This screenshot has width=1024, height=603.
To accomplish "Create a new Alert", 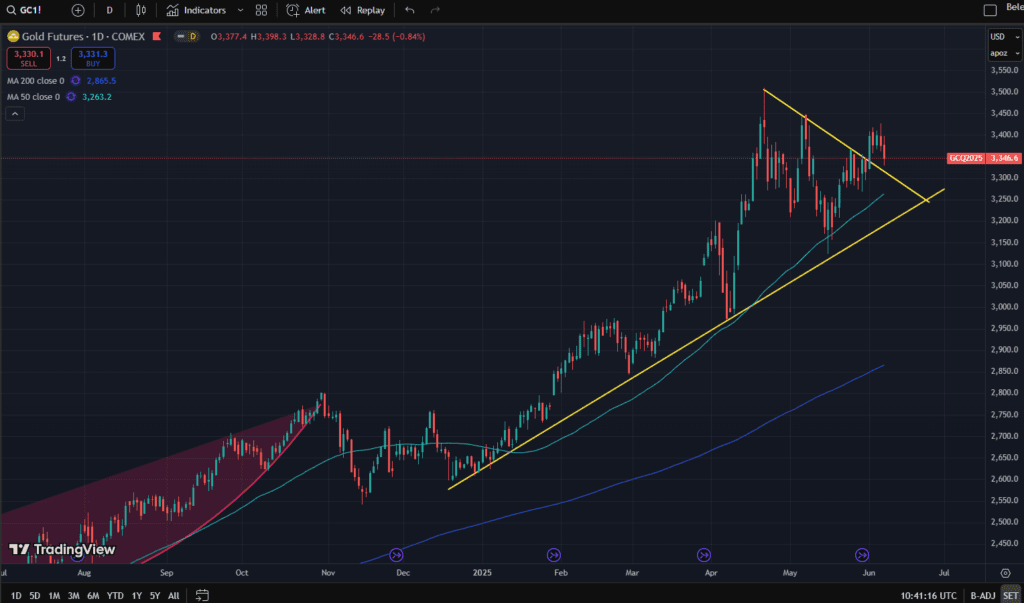I will point(306,10).
